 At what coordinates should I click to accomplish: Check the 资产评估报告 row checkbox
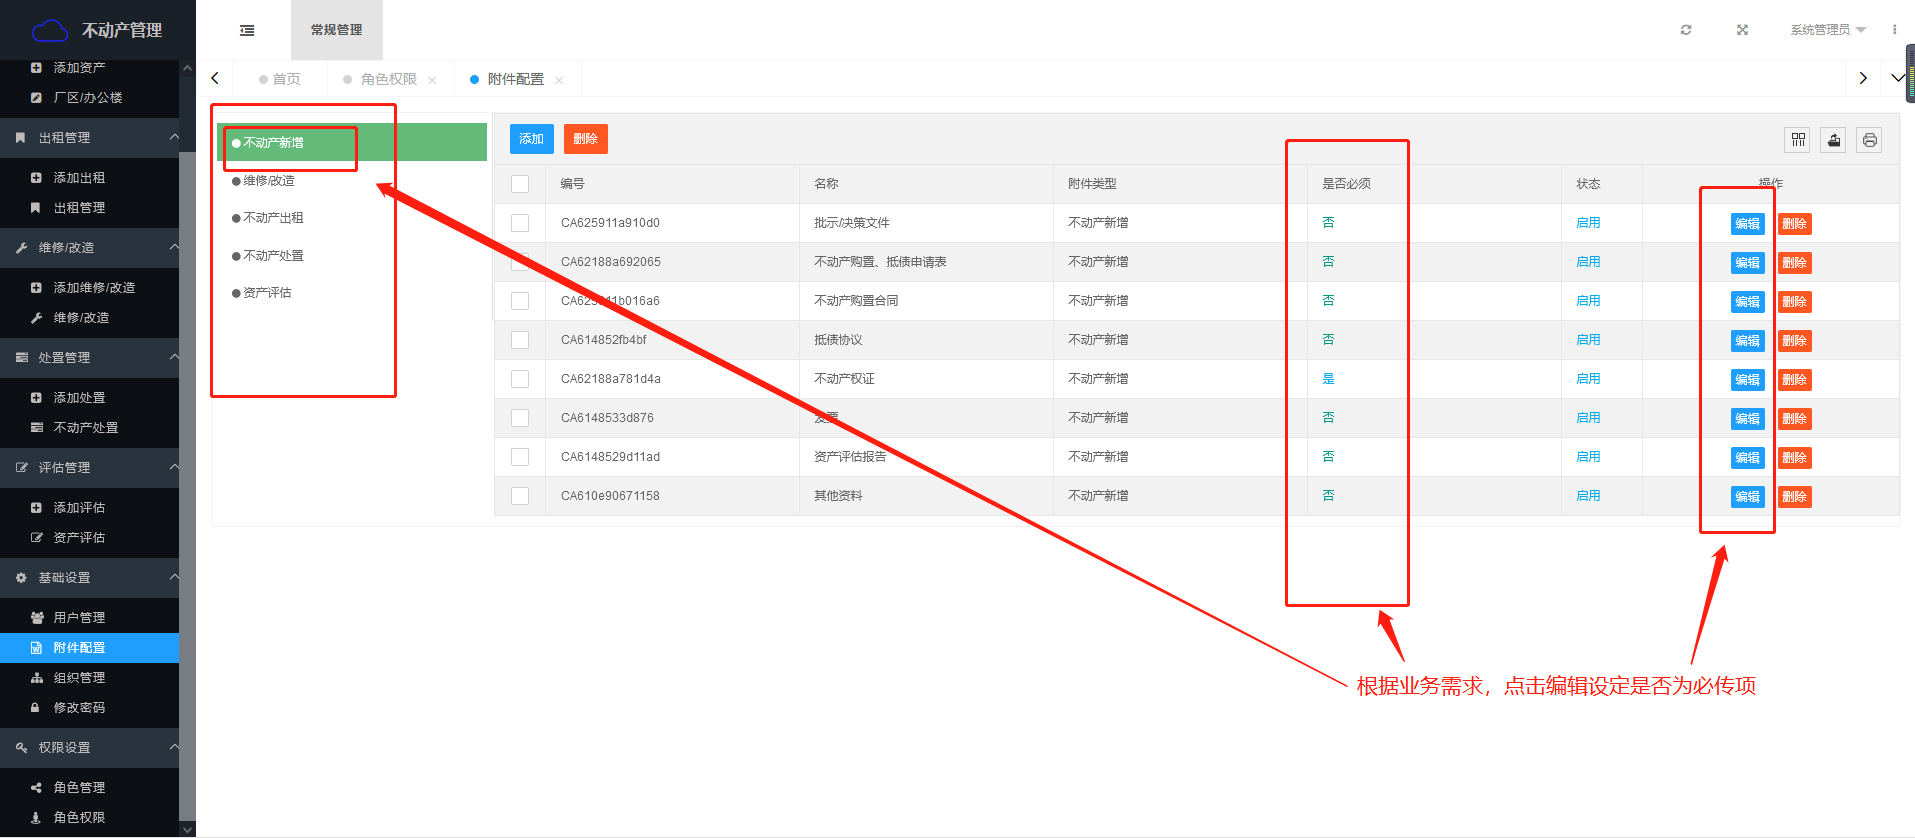click(520, 457)
